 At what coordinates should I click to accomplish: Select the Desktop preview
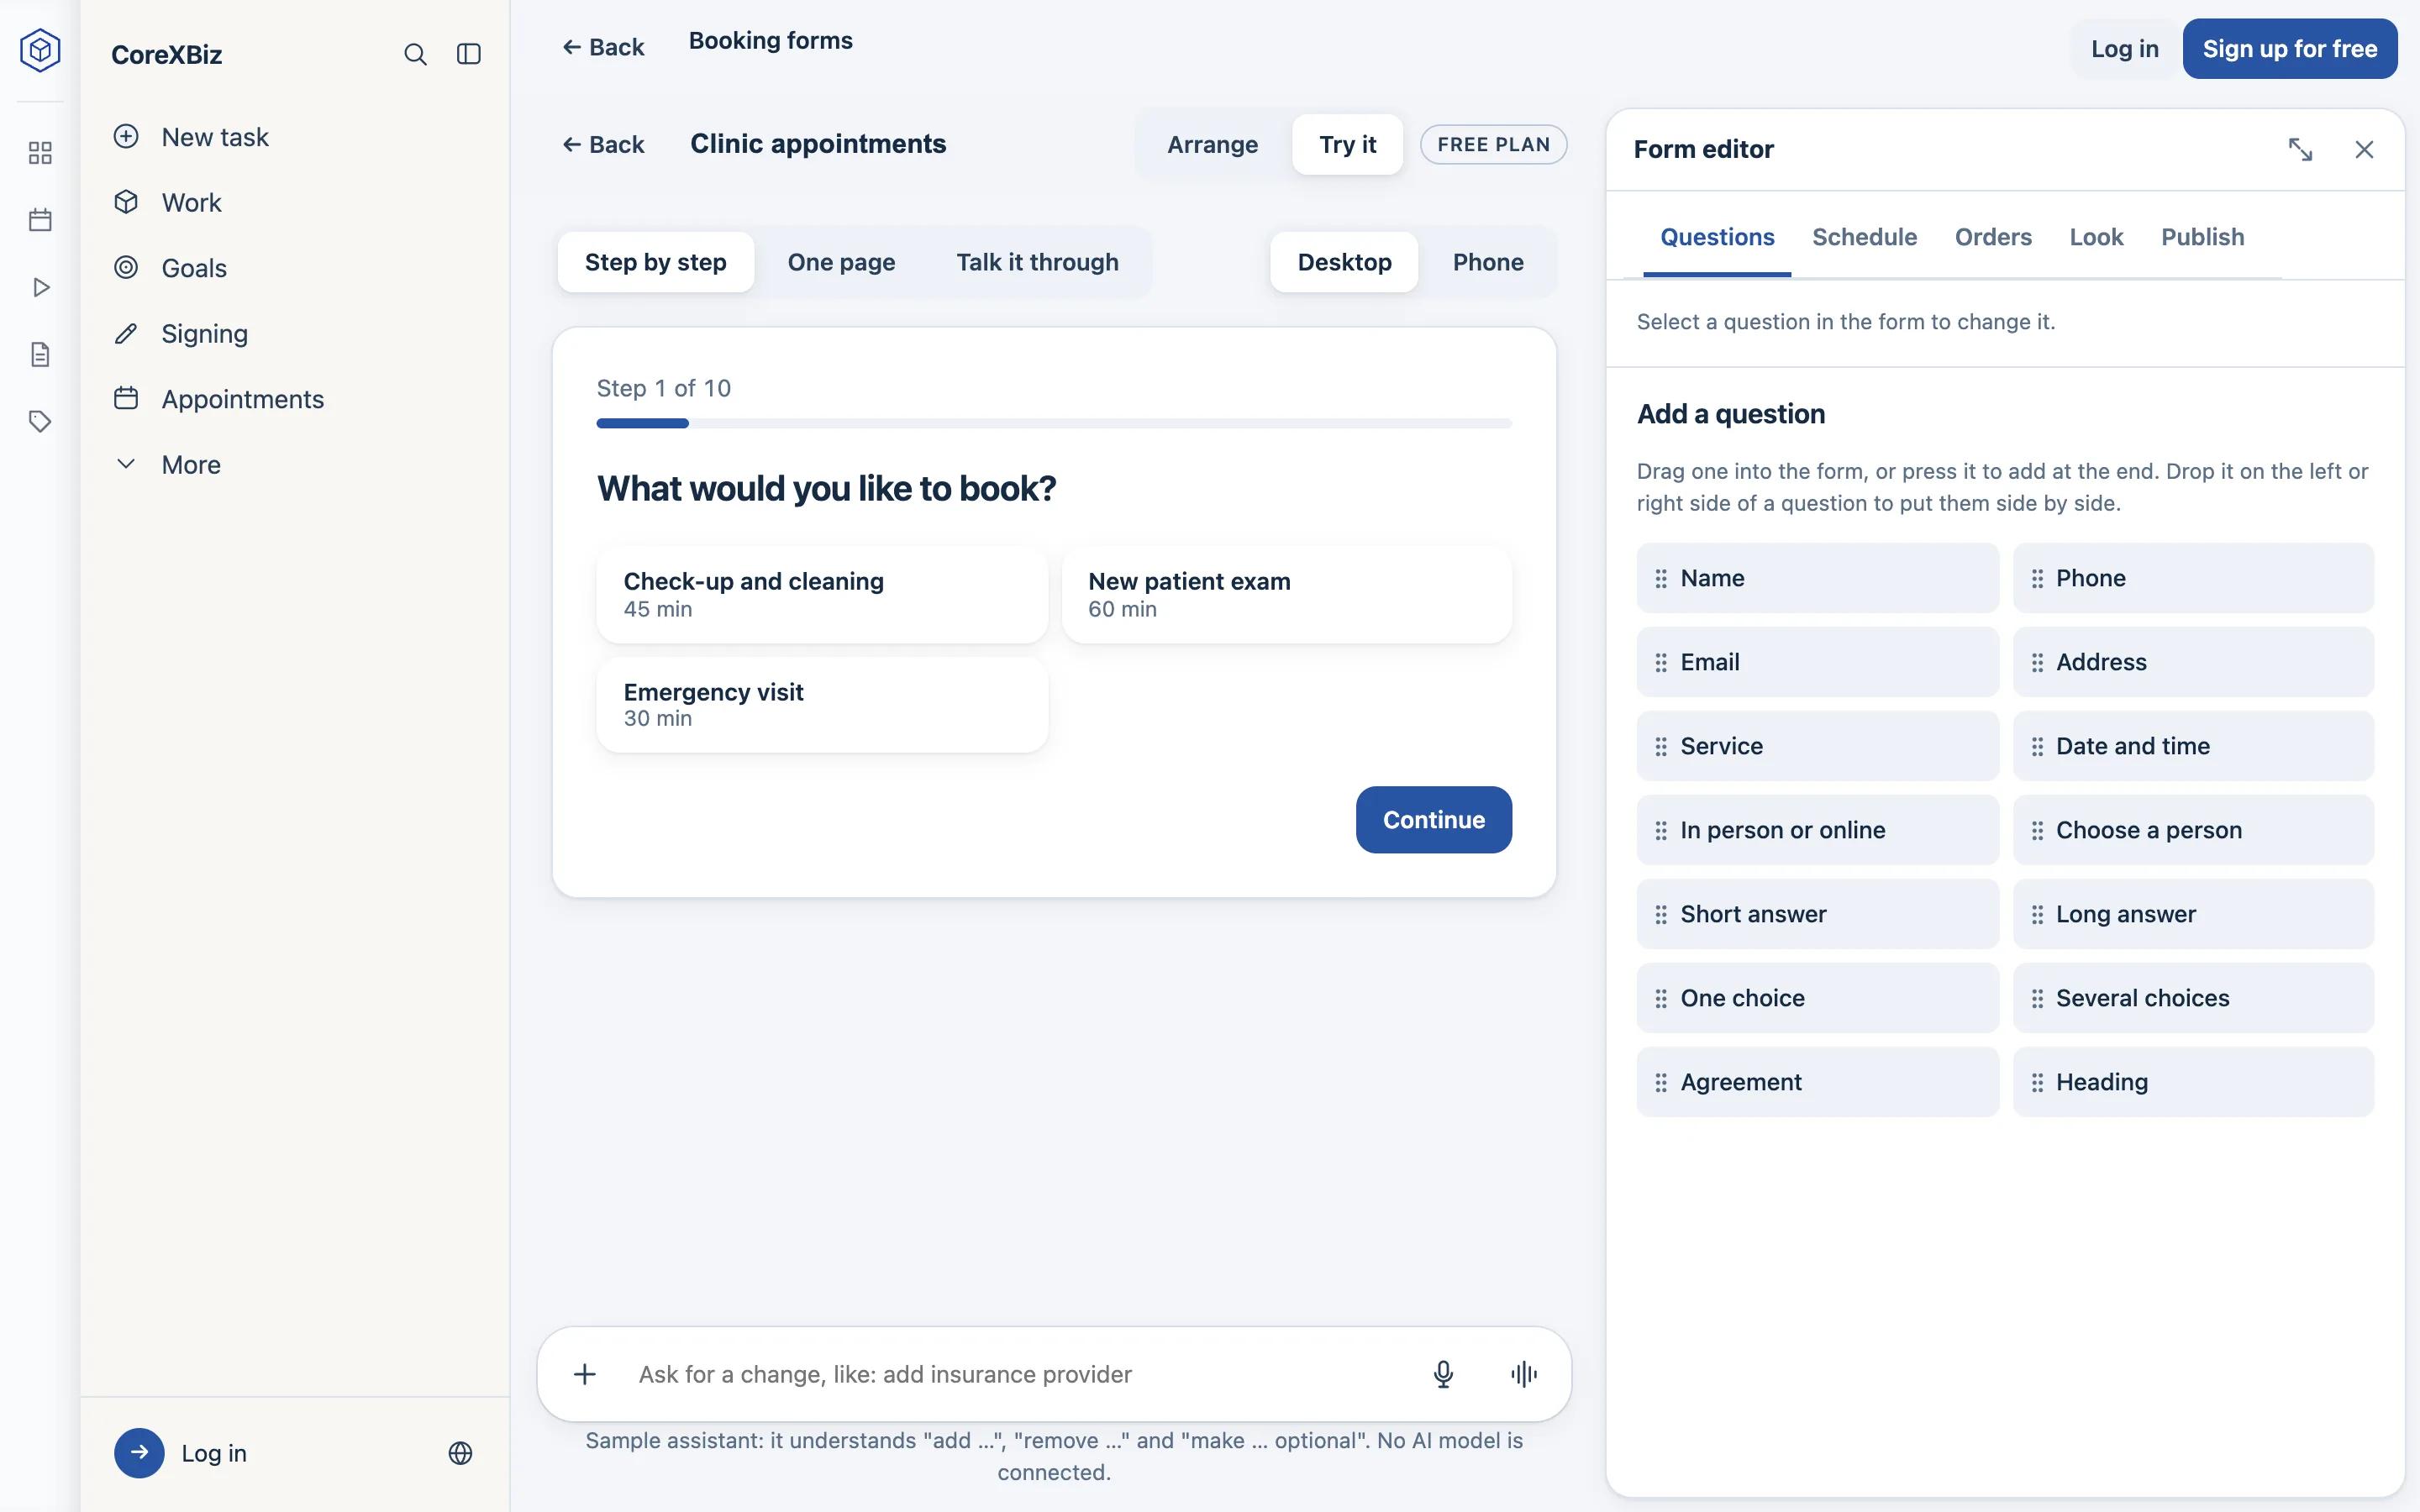click(x=1344, y=262)
